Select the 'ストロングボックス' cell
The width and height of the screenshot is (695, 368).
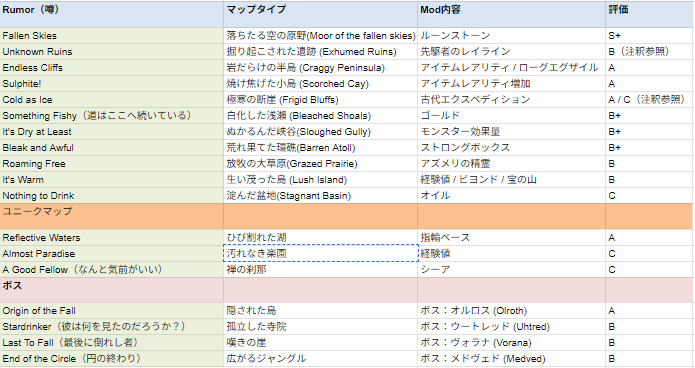click(511, 148)
